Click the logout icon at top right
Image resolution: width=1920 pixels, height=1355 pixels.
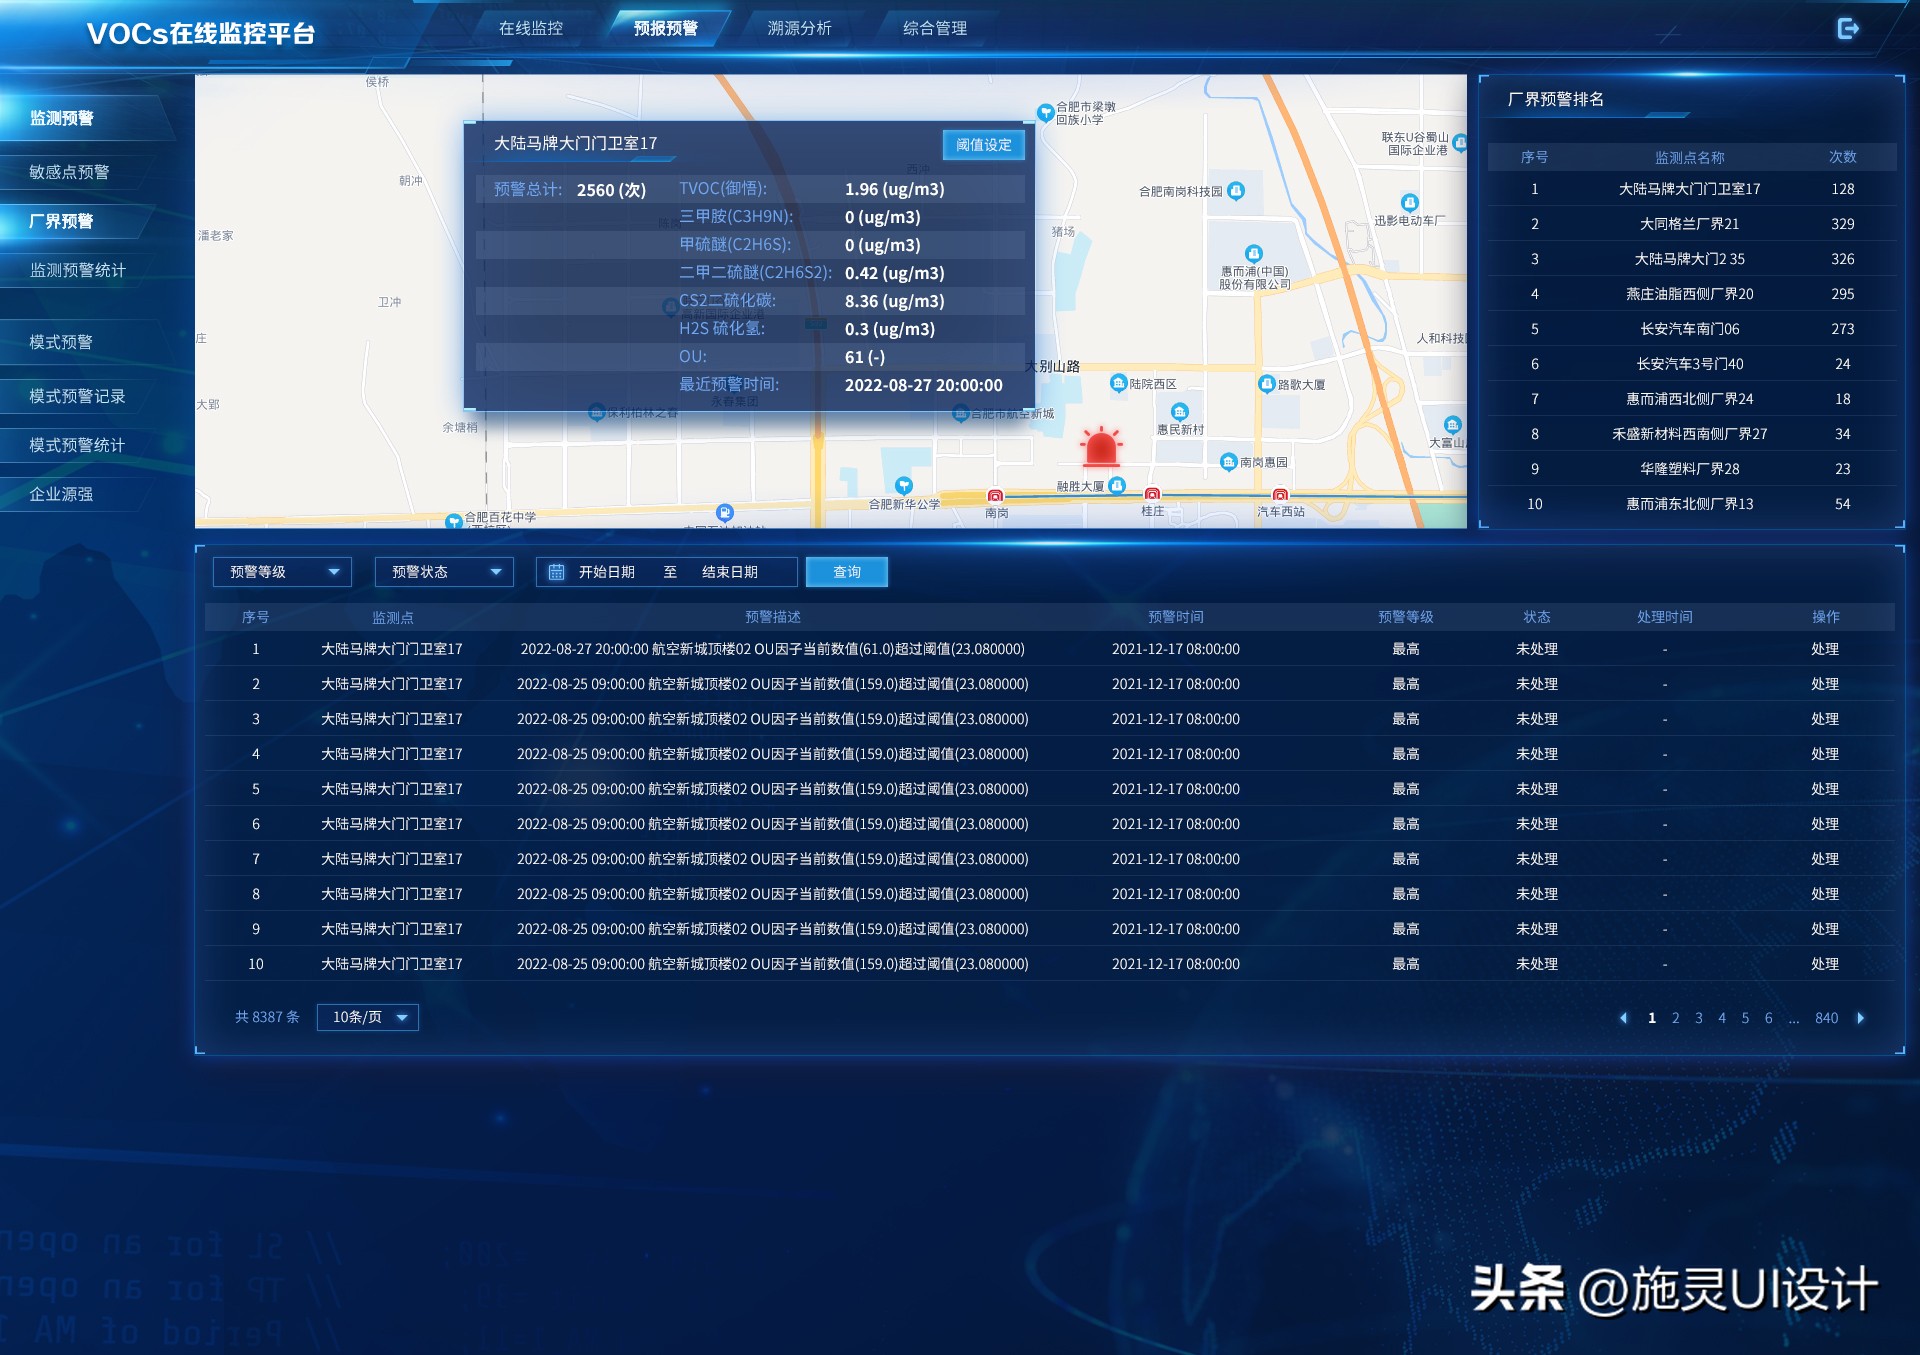(x=1849, y=30)
